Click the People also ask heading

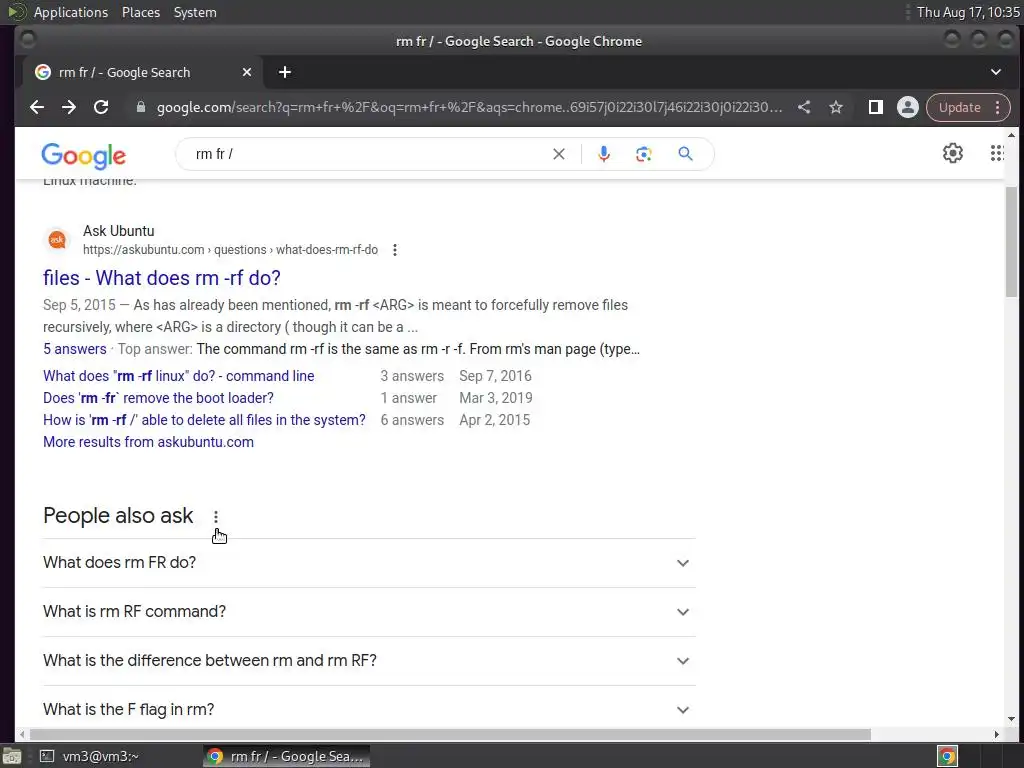tap(118, 516)
